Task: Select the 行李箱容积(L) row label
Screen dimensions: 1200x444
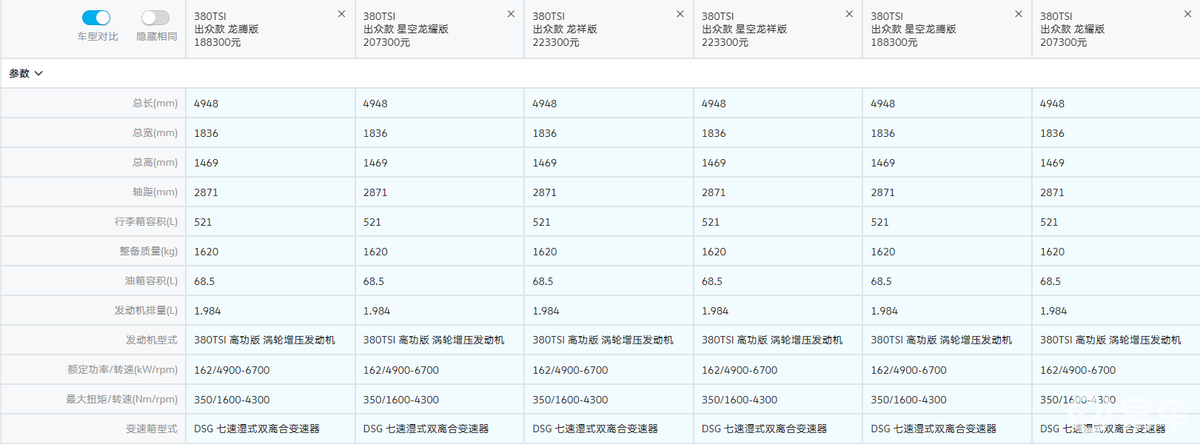Action: coord(146,222)
